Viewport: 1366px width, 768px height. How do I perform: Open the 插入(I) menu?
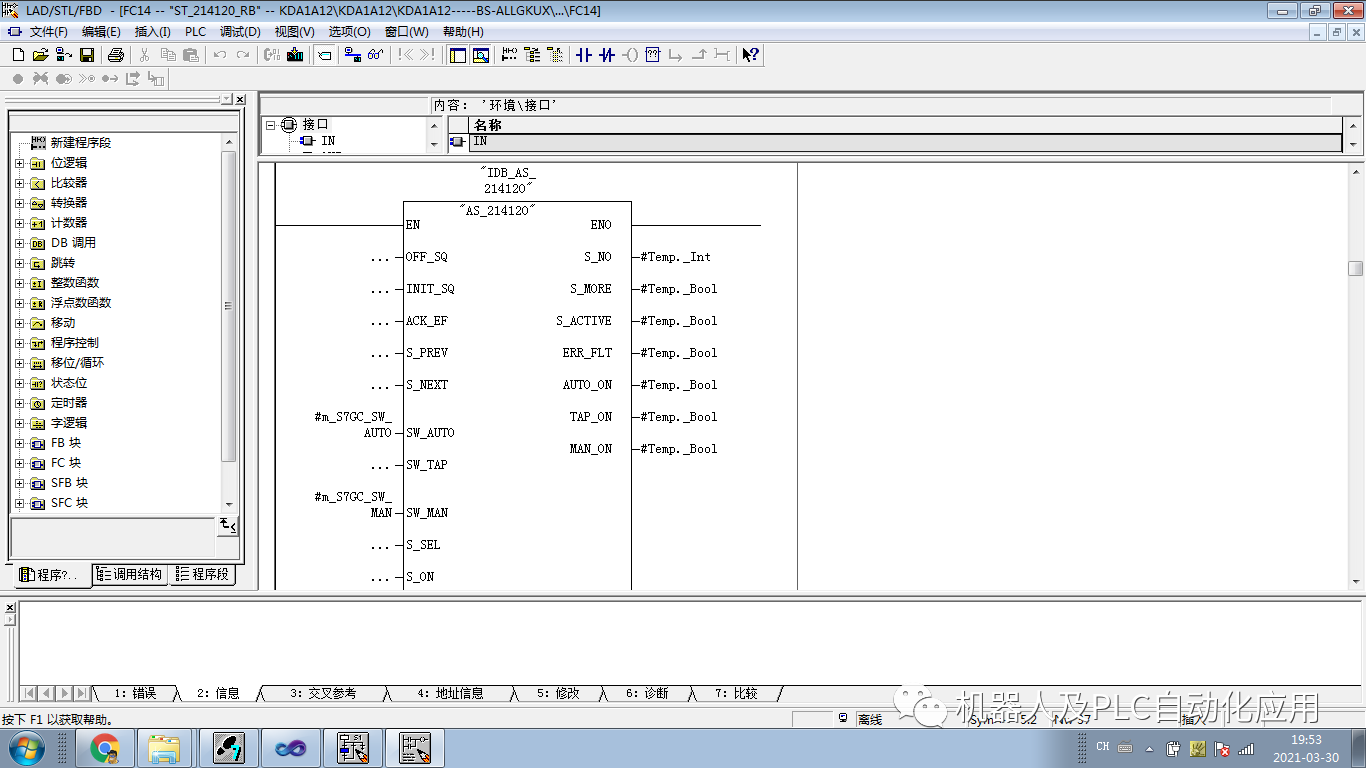point(153,32)
